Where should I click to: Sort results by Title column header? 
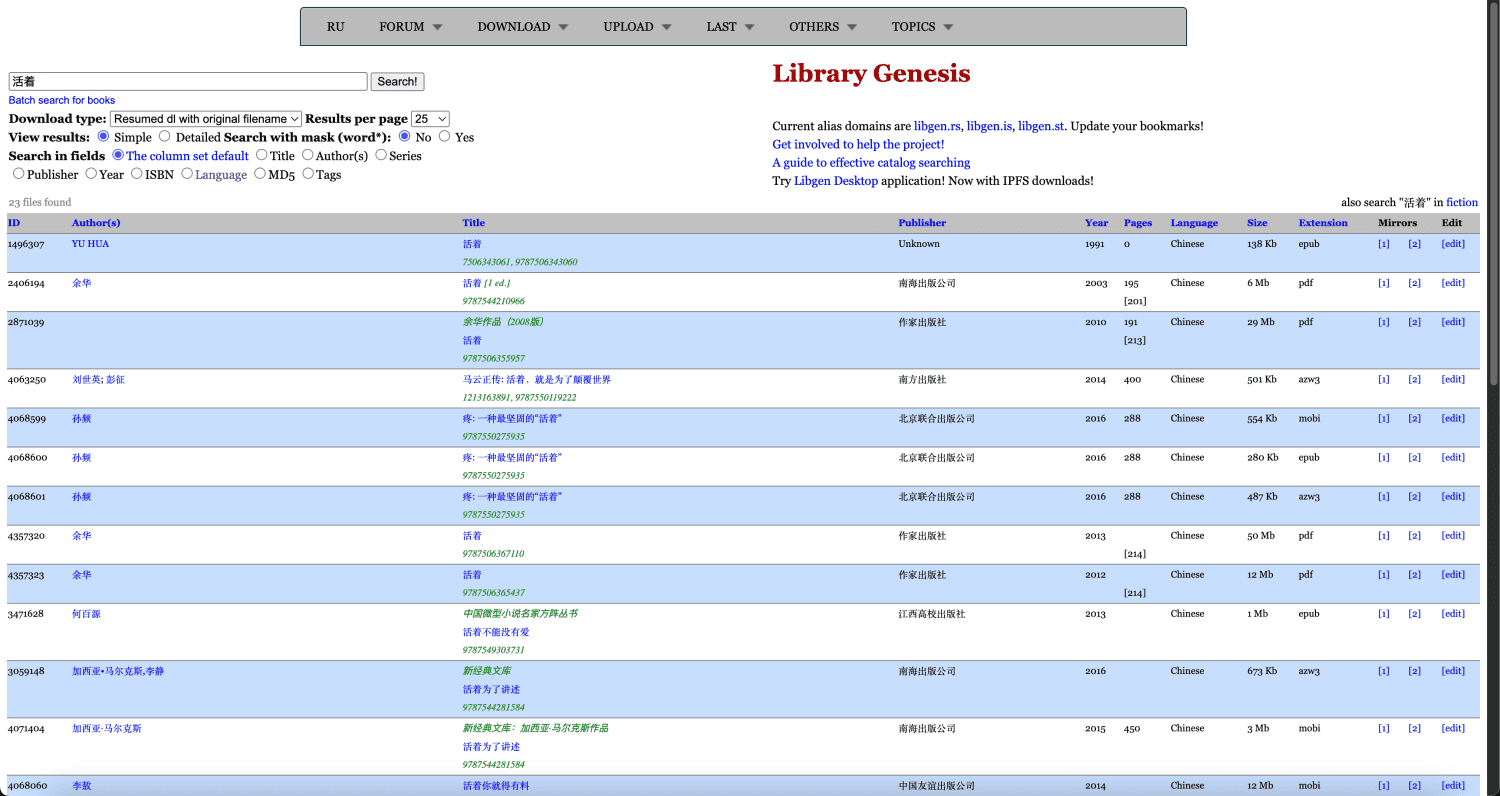point(473,223)
